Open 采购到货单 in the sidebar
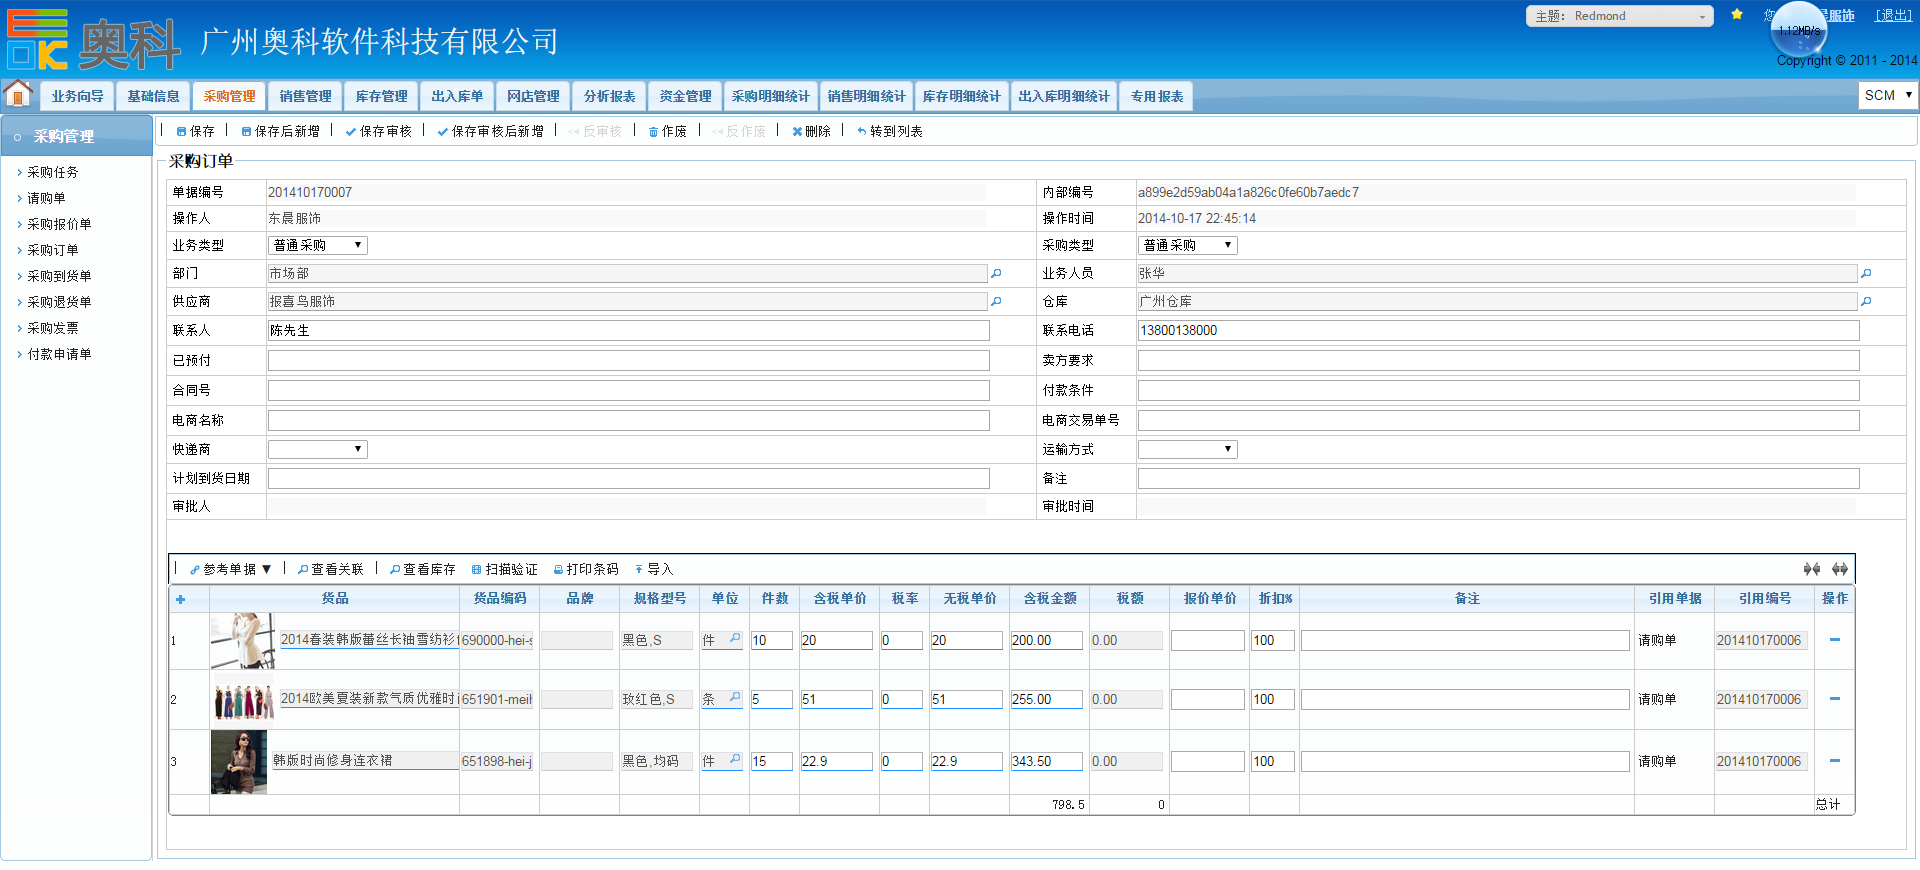The width and height of the screenshot is (1920, 870). pos(59,276)
